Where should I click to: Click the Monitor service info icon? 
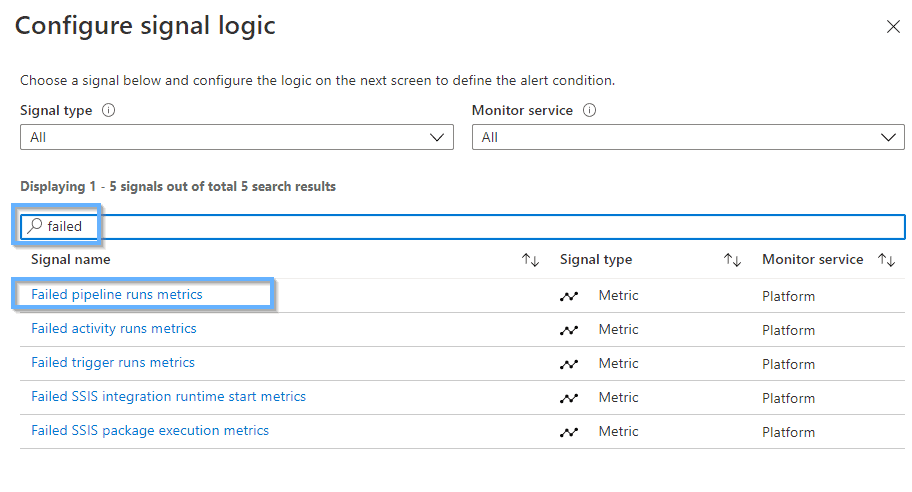point(589,110)
